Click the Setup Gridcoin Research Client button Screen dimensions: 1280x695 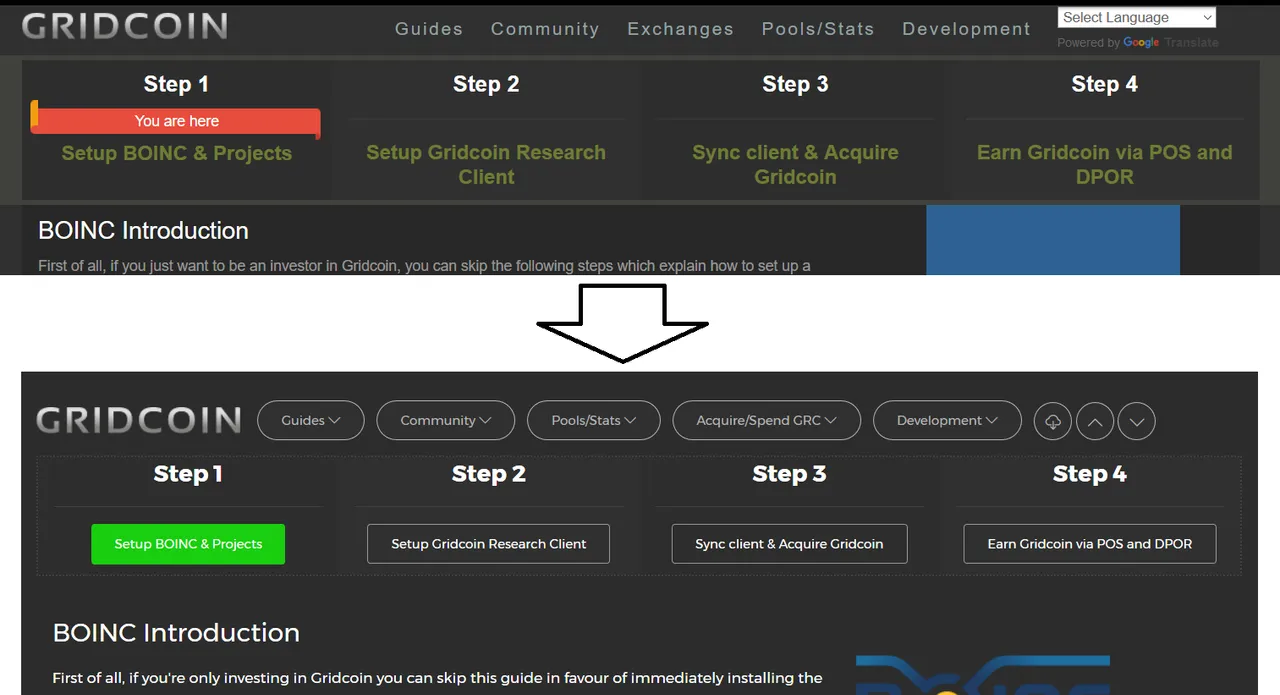click(488, 544)
